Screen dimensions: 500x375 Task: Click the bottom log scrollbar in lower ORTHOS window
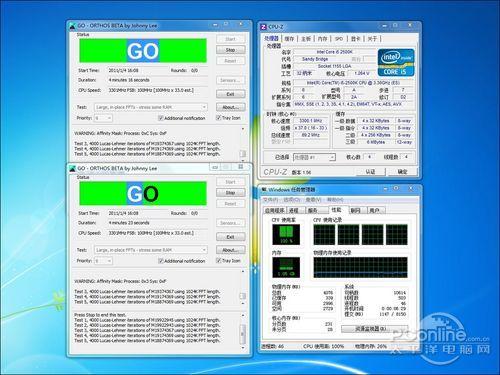(x=243, y=332)
